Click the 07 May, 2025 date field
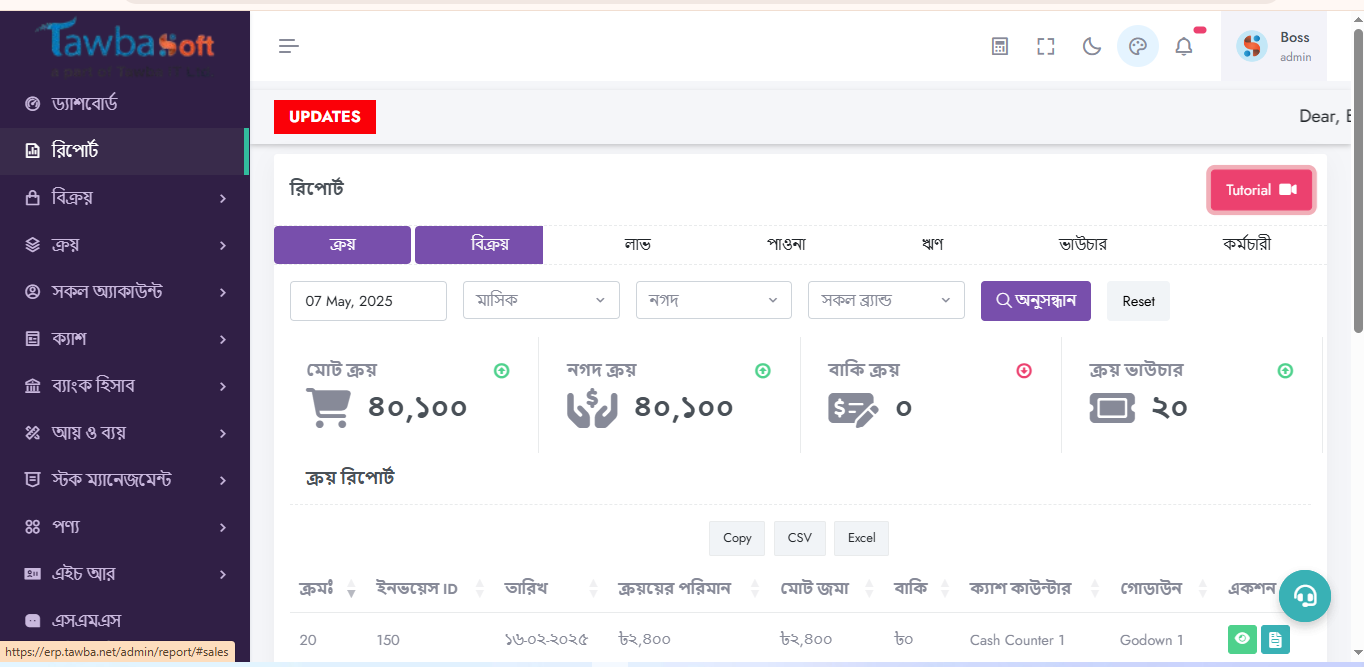The image size is (1364, 667). tap(368, 301)
